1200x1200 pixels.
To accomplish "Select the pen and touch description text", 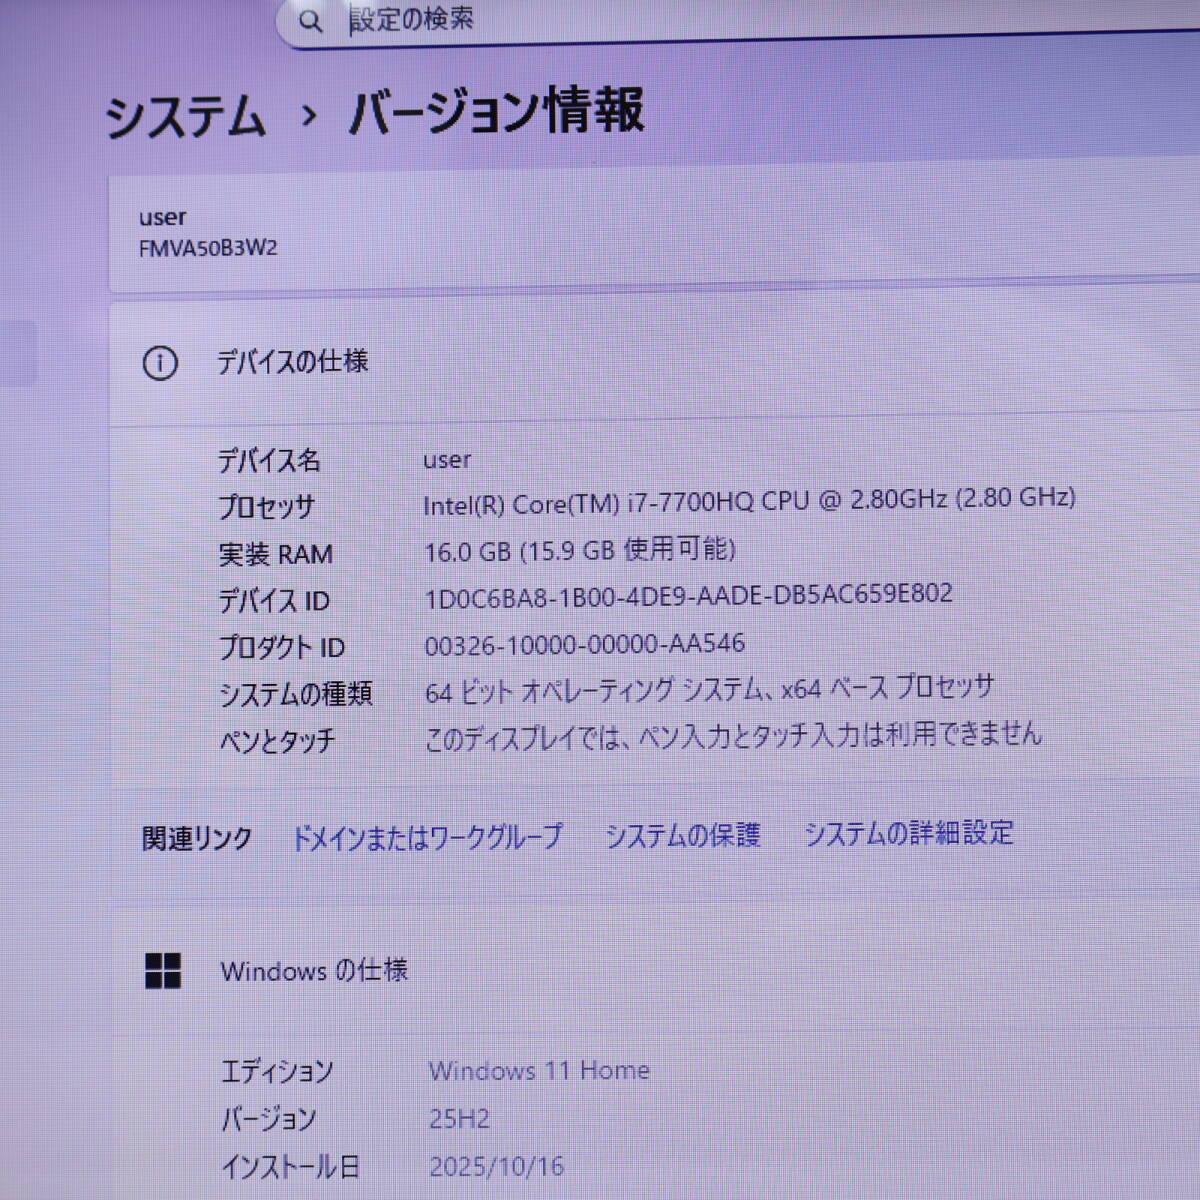I will 733,736.
